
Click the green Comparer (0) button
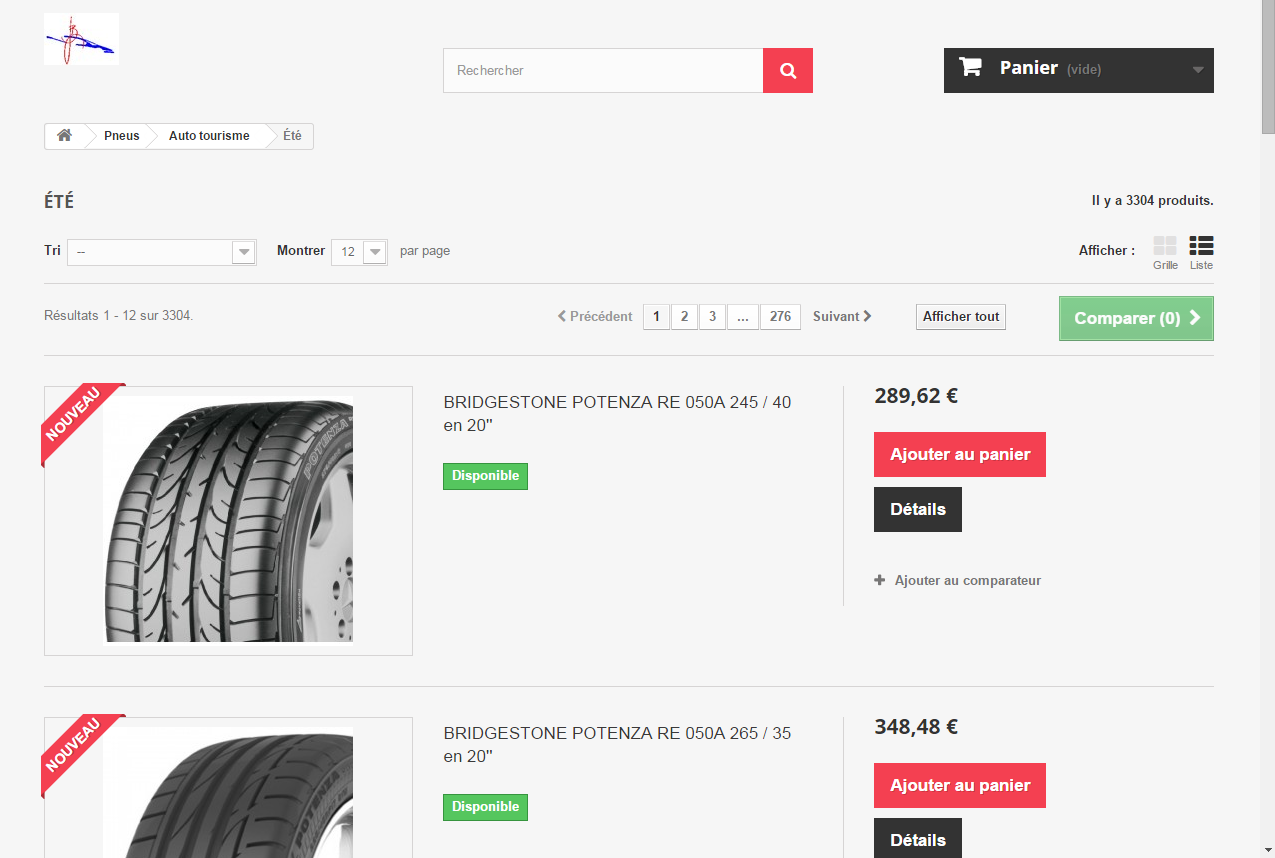(1136, 318)
